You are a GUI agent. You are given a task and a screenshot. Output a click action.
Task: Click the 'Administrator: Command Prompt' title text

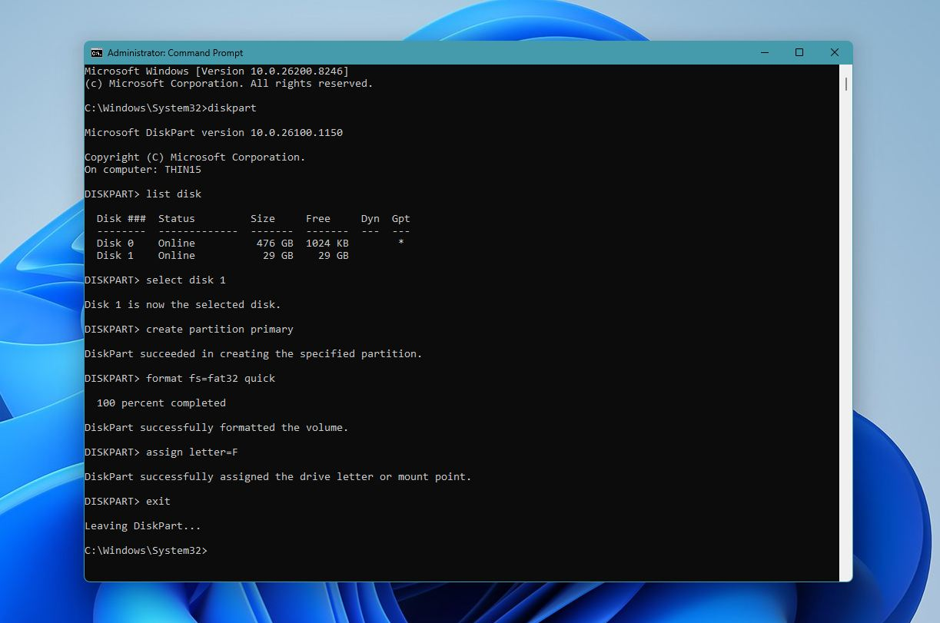coord(175,53)
